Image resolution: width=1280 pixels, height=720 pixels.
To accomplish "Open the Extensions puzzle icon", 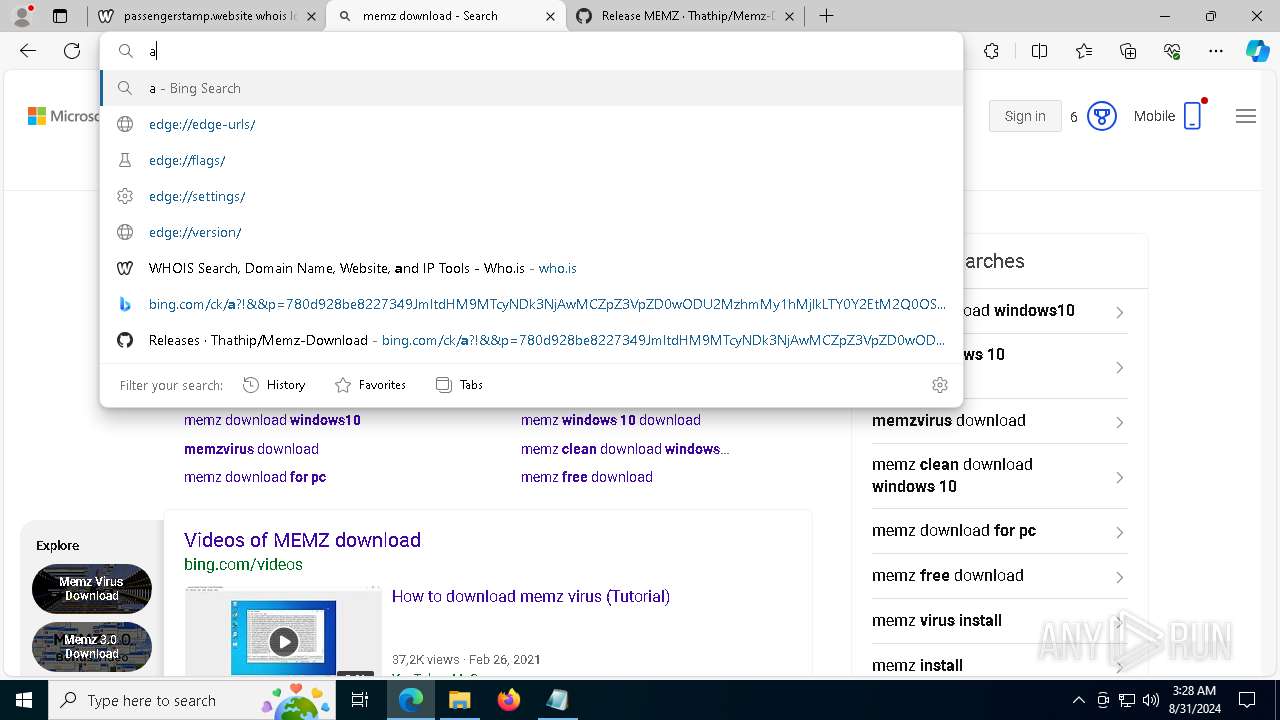I will click(991, 51).
